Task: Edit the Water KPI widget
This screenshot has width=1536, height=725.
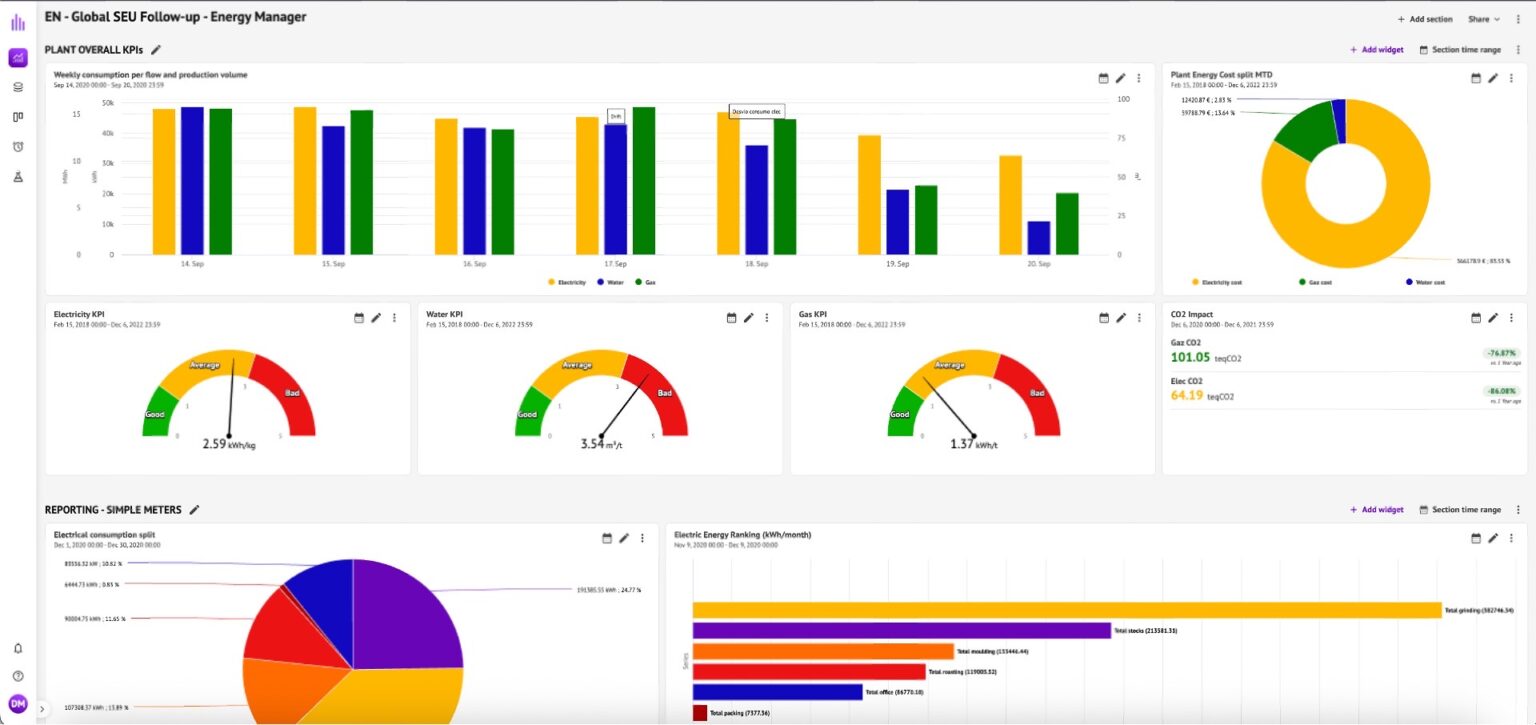Action: (x=749, y=317)
